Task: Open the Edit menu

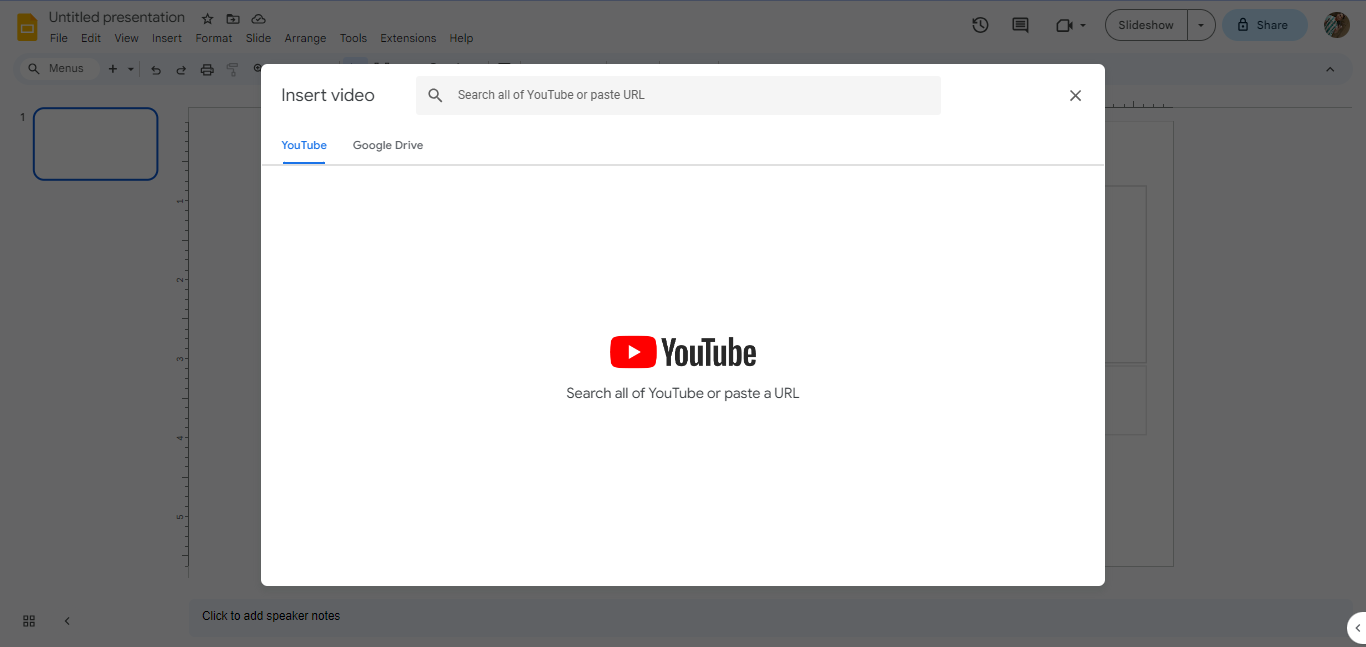Action: click(x=91, y=38)
